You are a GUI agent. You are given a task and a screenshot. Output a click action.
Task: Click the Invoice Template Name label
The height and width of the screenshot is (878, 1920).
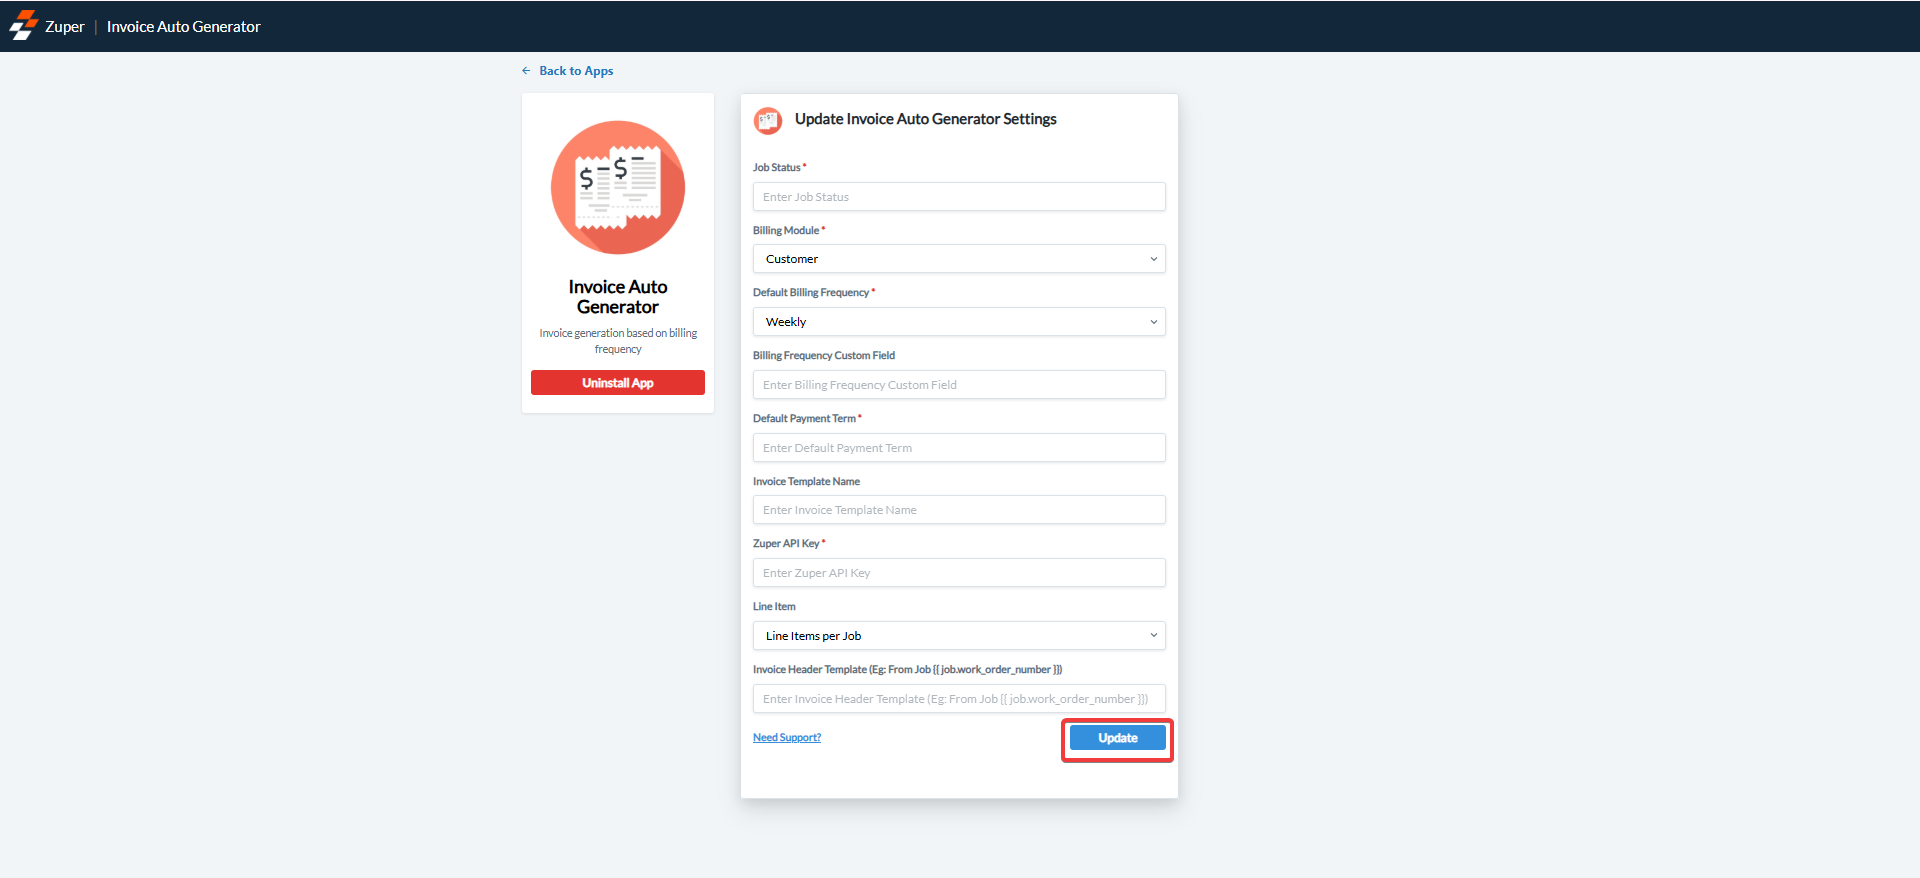[806, 482]
